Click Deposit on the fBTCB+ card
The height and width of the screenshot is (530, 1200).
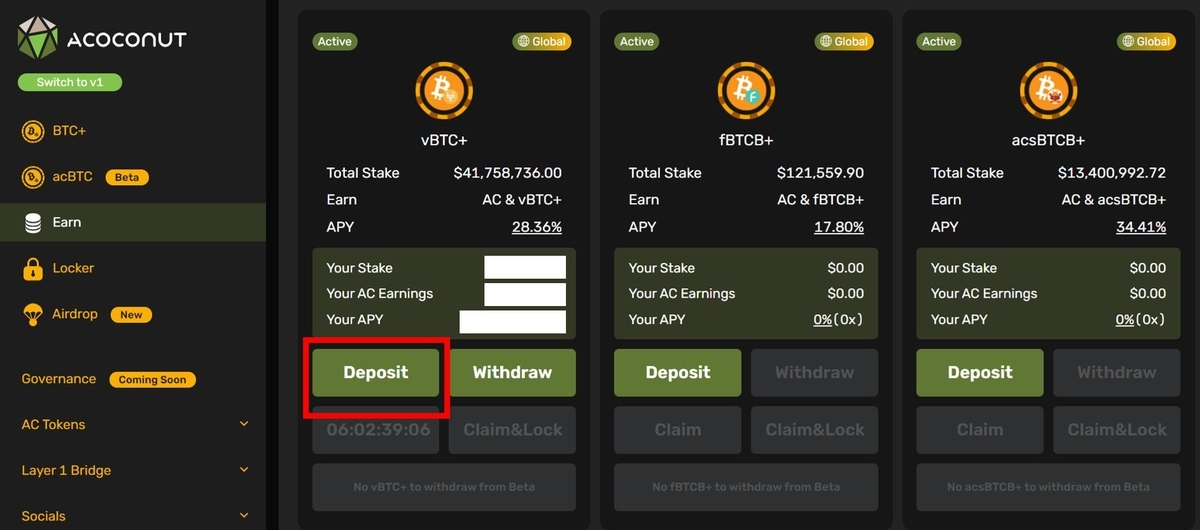(x=678, y=373)
